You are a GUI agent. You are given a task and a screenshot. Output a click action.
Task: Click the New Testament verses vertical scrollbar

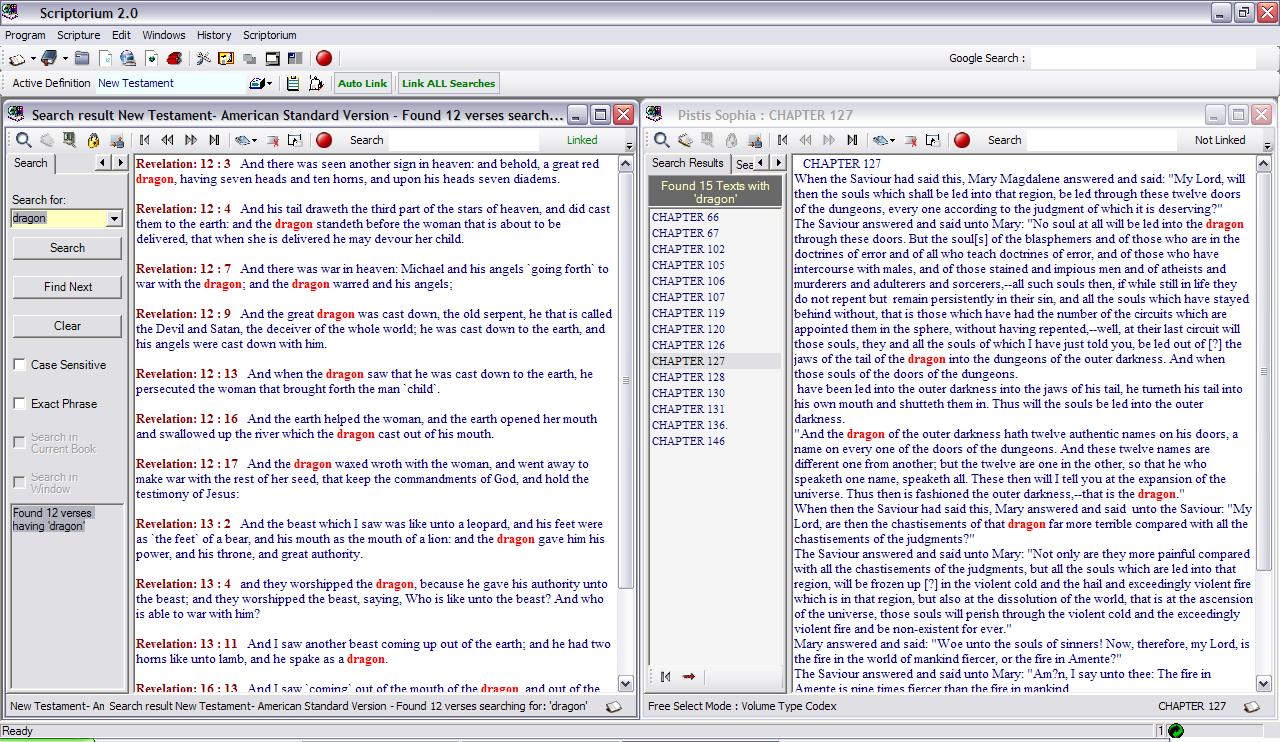click(627, 423)
